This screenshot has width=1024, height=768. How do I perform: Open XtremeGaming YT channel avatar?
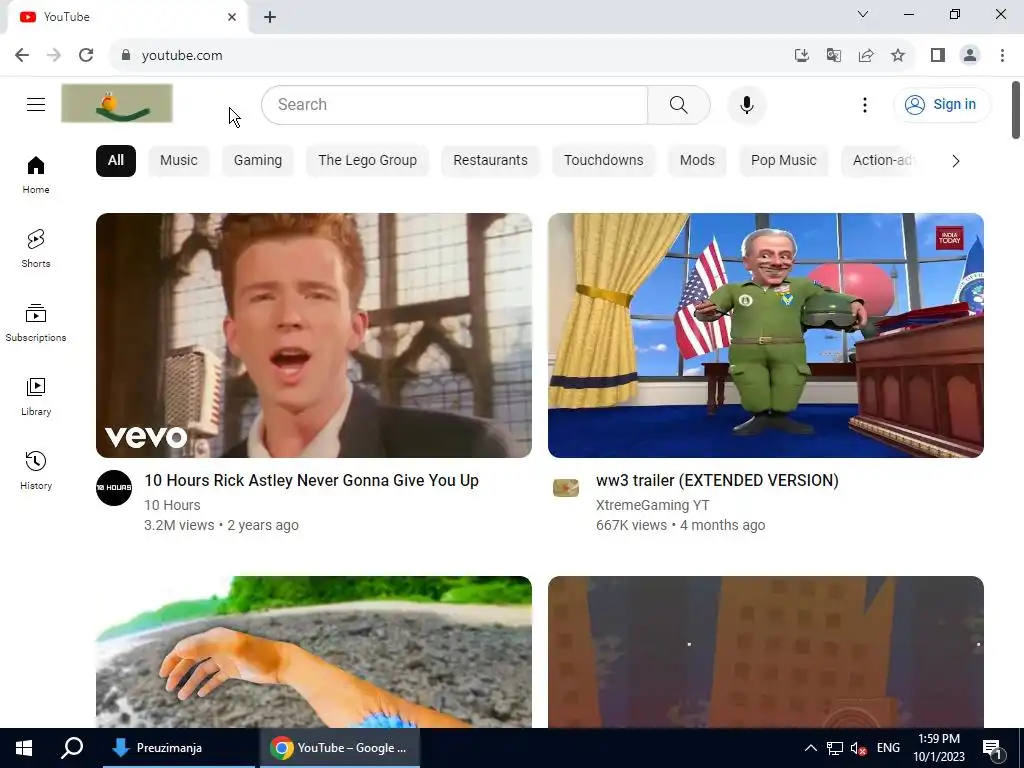point(566,488)
